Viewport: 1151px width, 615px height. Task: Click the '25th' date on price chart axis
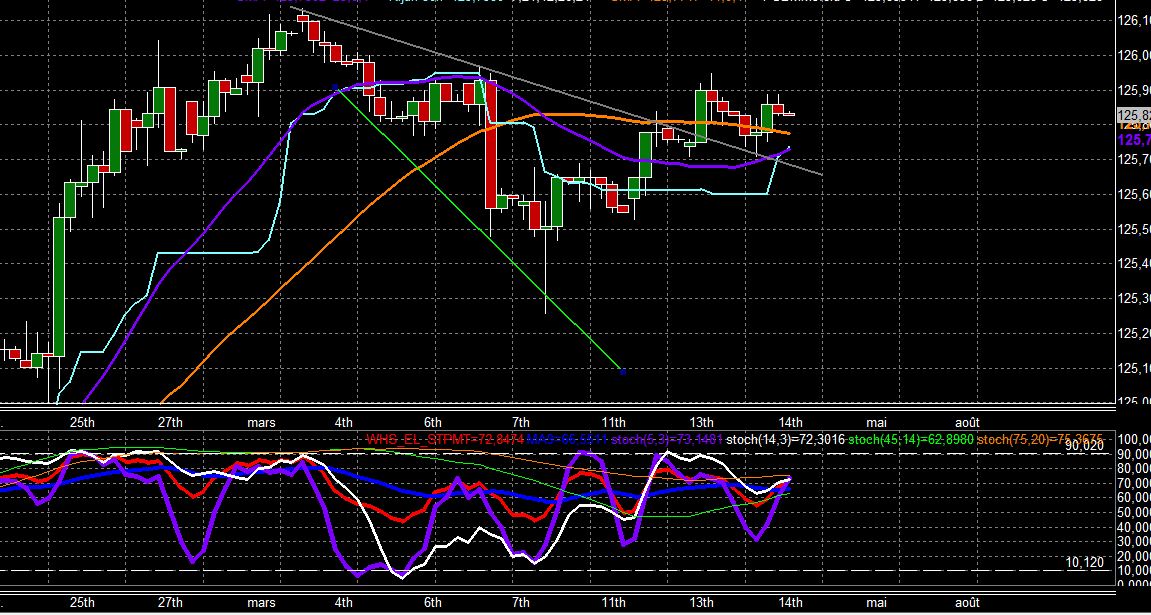[82, 422]
